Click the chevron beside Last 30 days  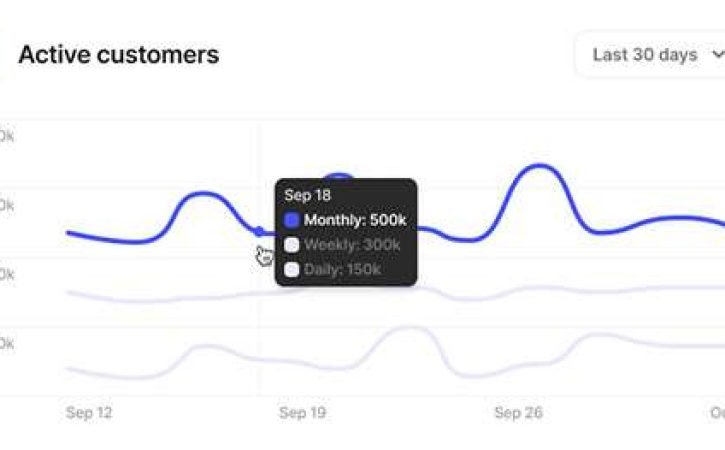click(718, 55)
